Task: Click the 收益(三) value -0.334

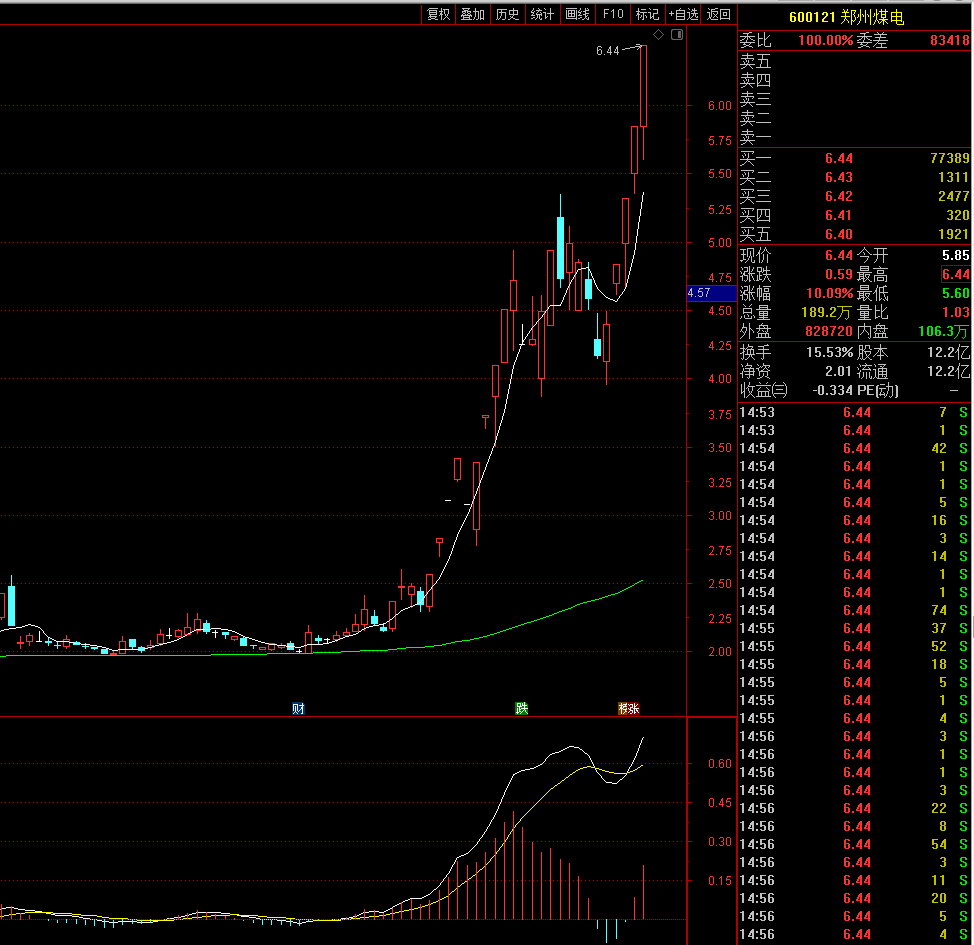Action: coord(832,390)
